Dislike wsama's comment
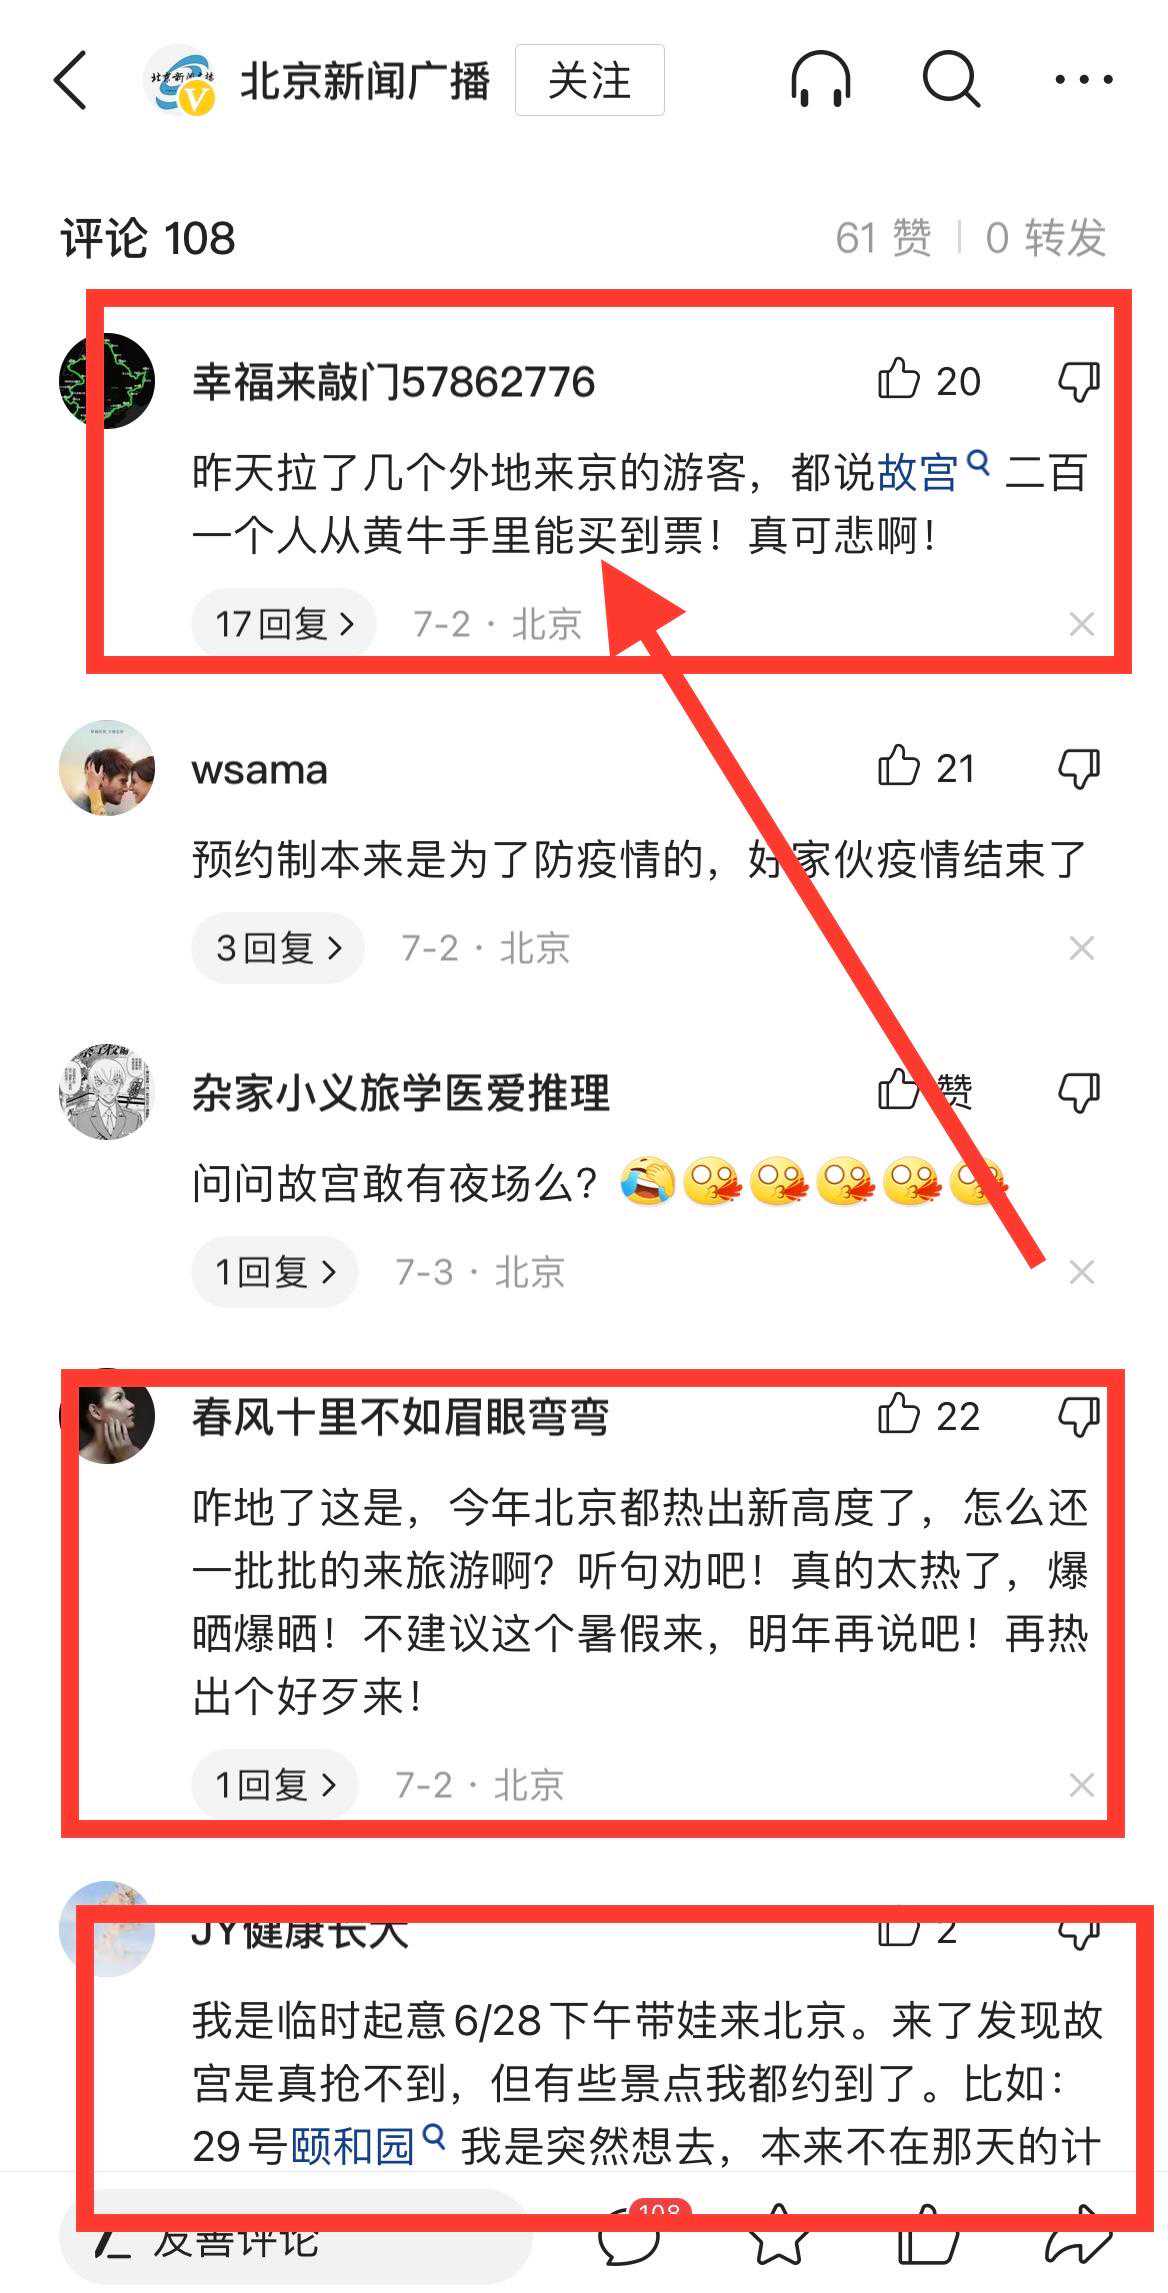Viewport: 1168px width, 2293px height. (x=1079, y=768)
